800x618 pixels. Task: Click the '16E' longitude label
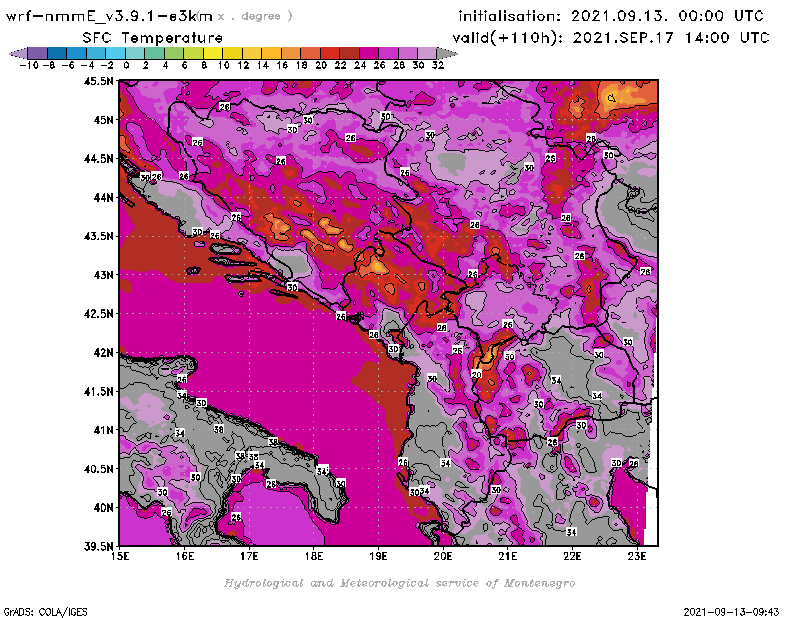[x=185, y=556]
